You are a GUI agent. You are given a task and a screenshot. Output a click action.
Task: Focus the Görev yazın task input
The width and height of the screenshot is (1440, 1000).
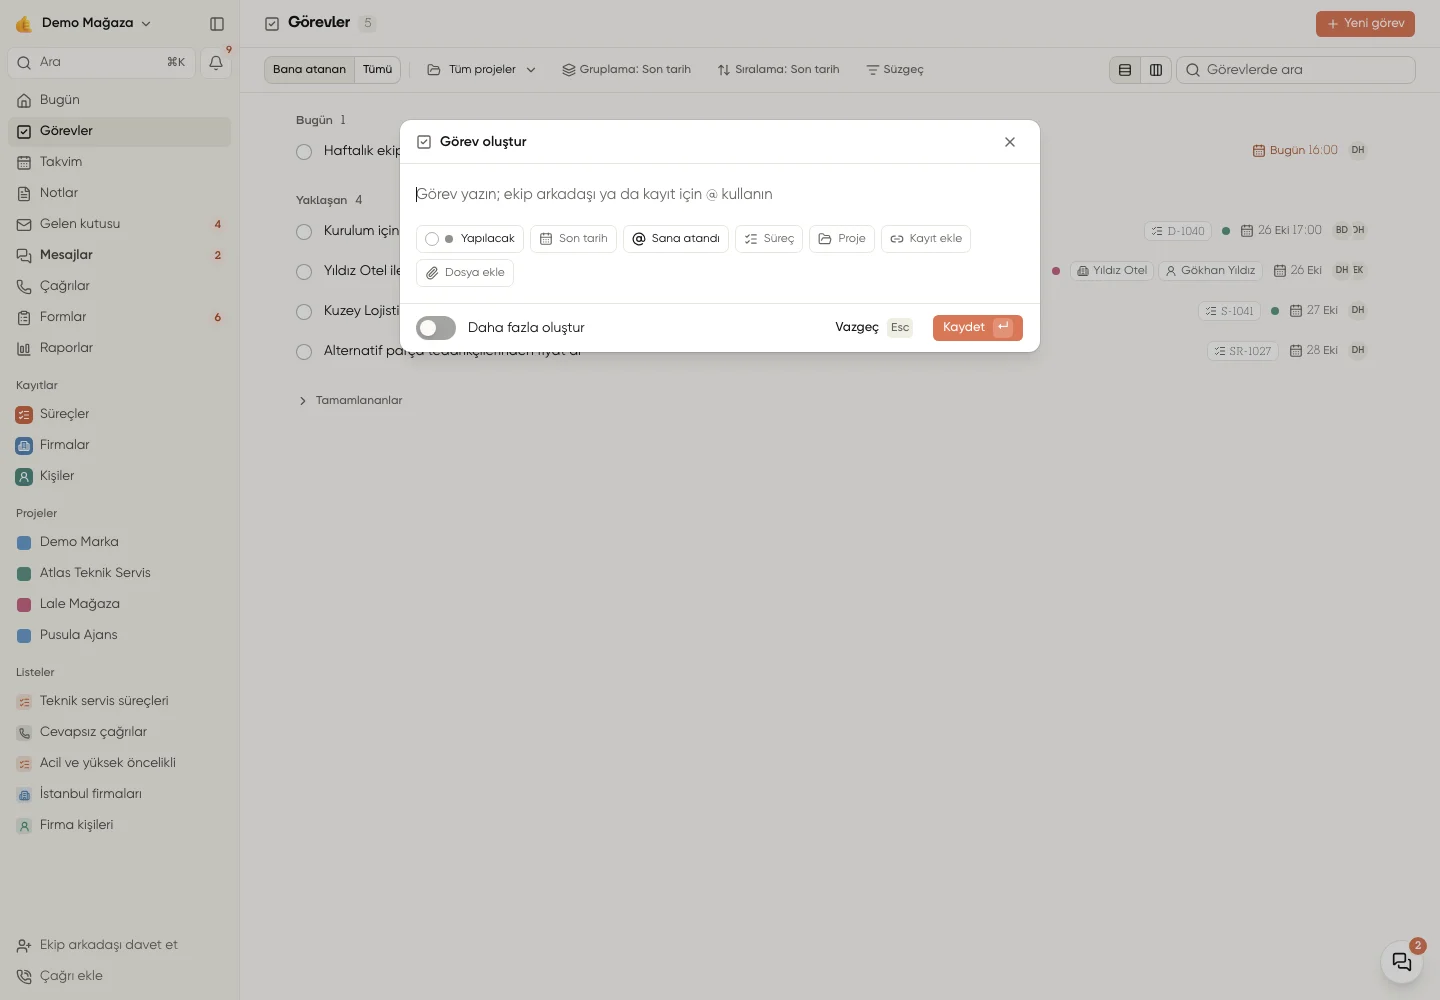tap(718, 195)
